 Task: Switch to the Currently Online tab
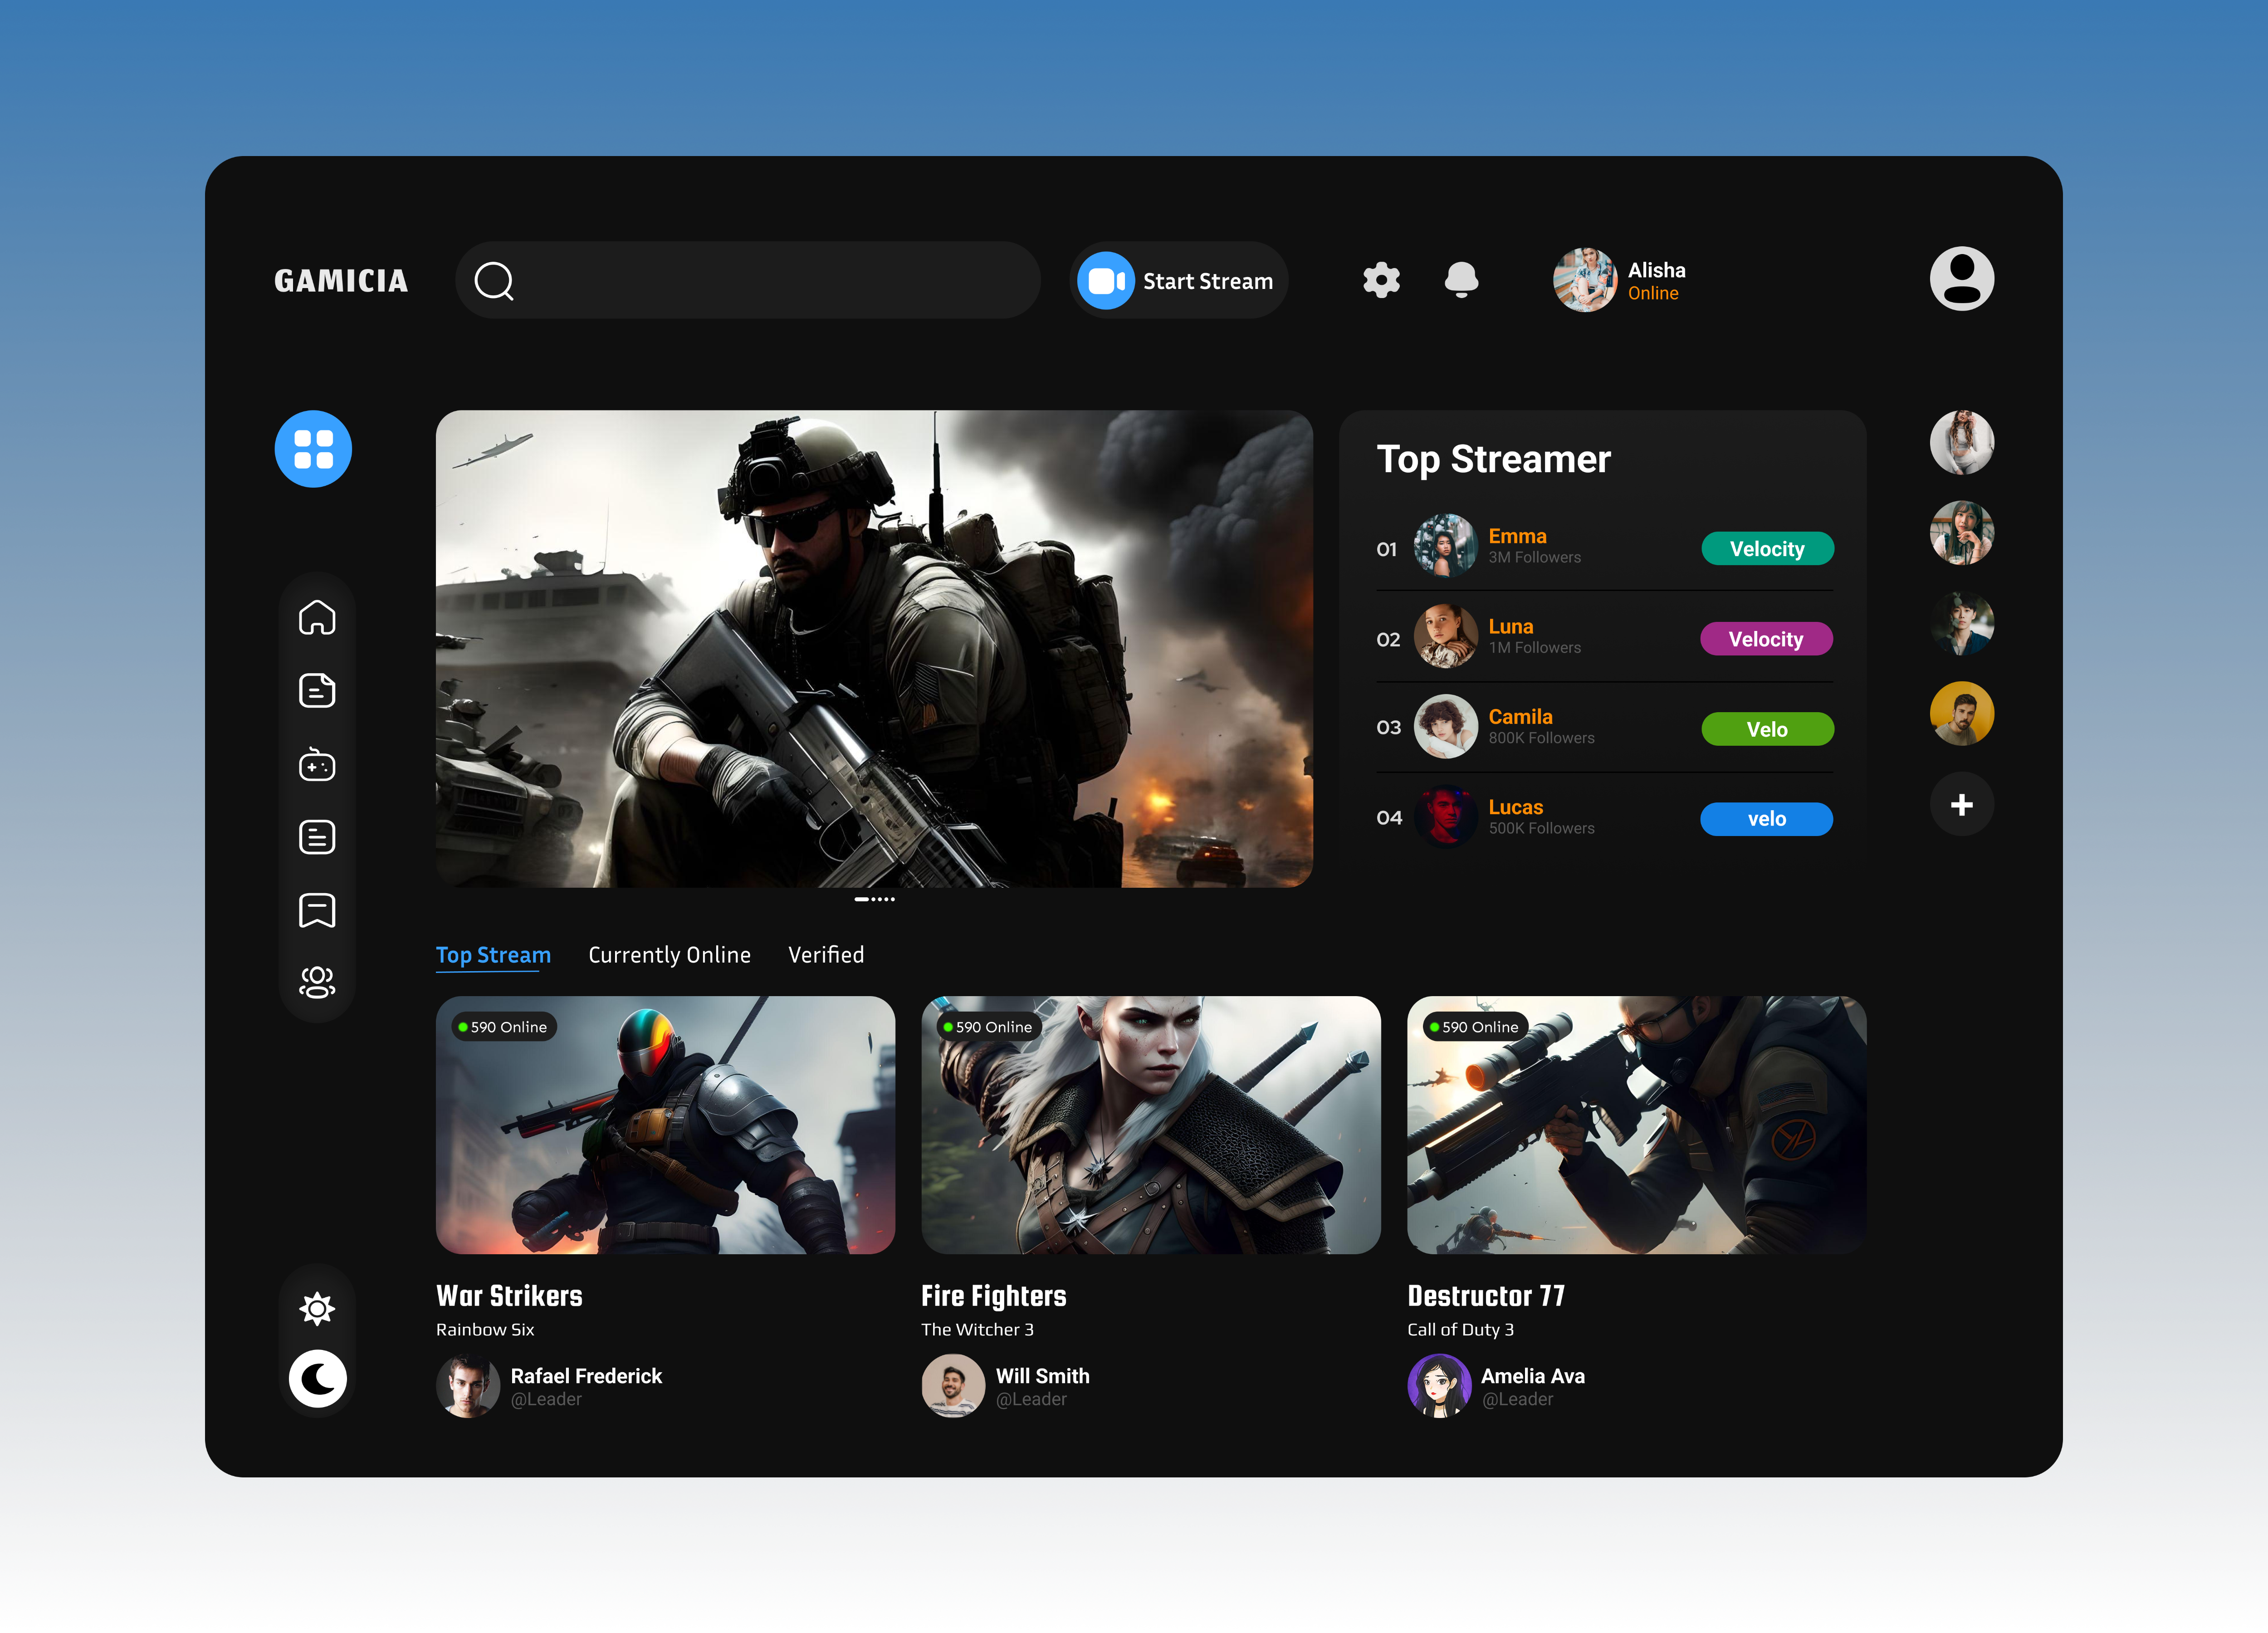[669, 955]
